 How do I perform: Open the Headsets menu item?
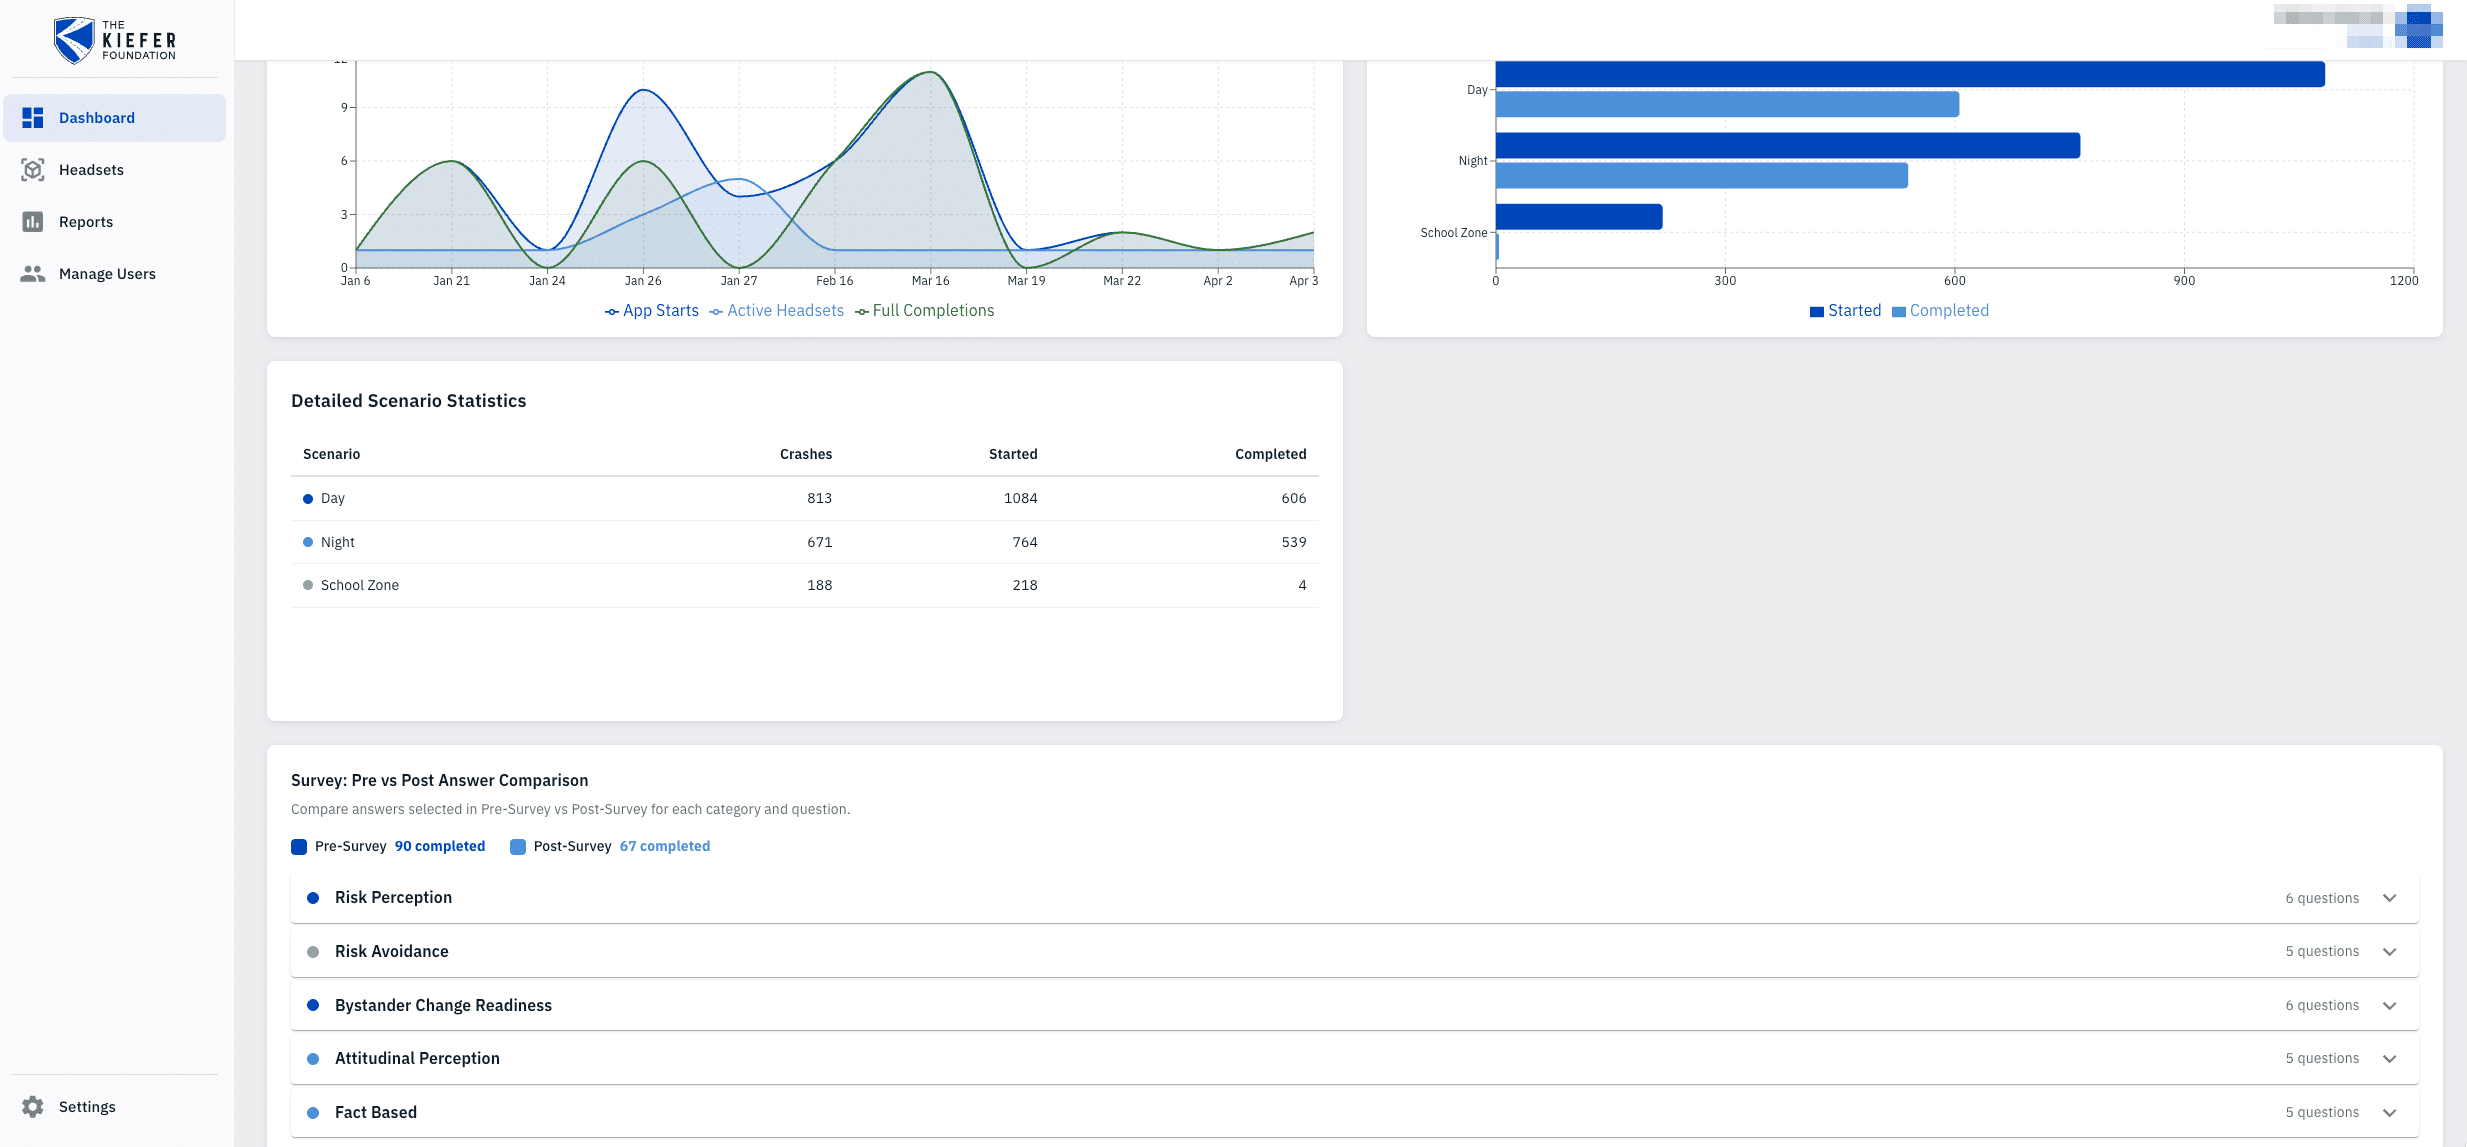(91, 170)
